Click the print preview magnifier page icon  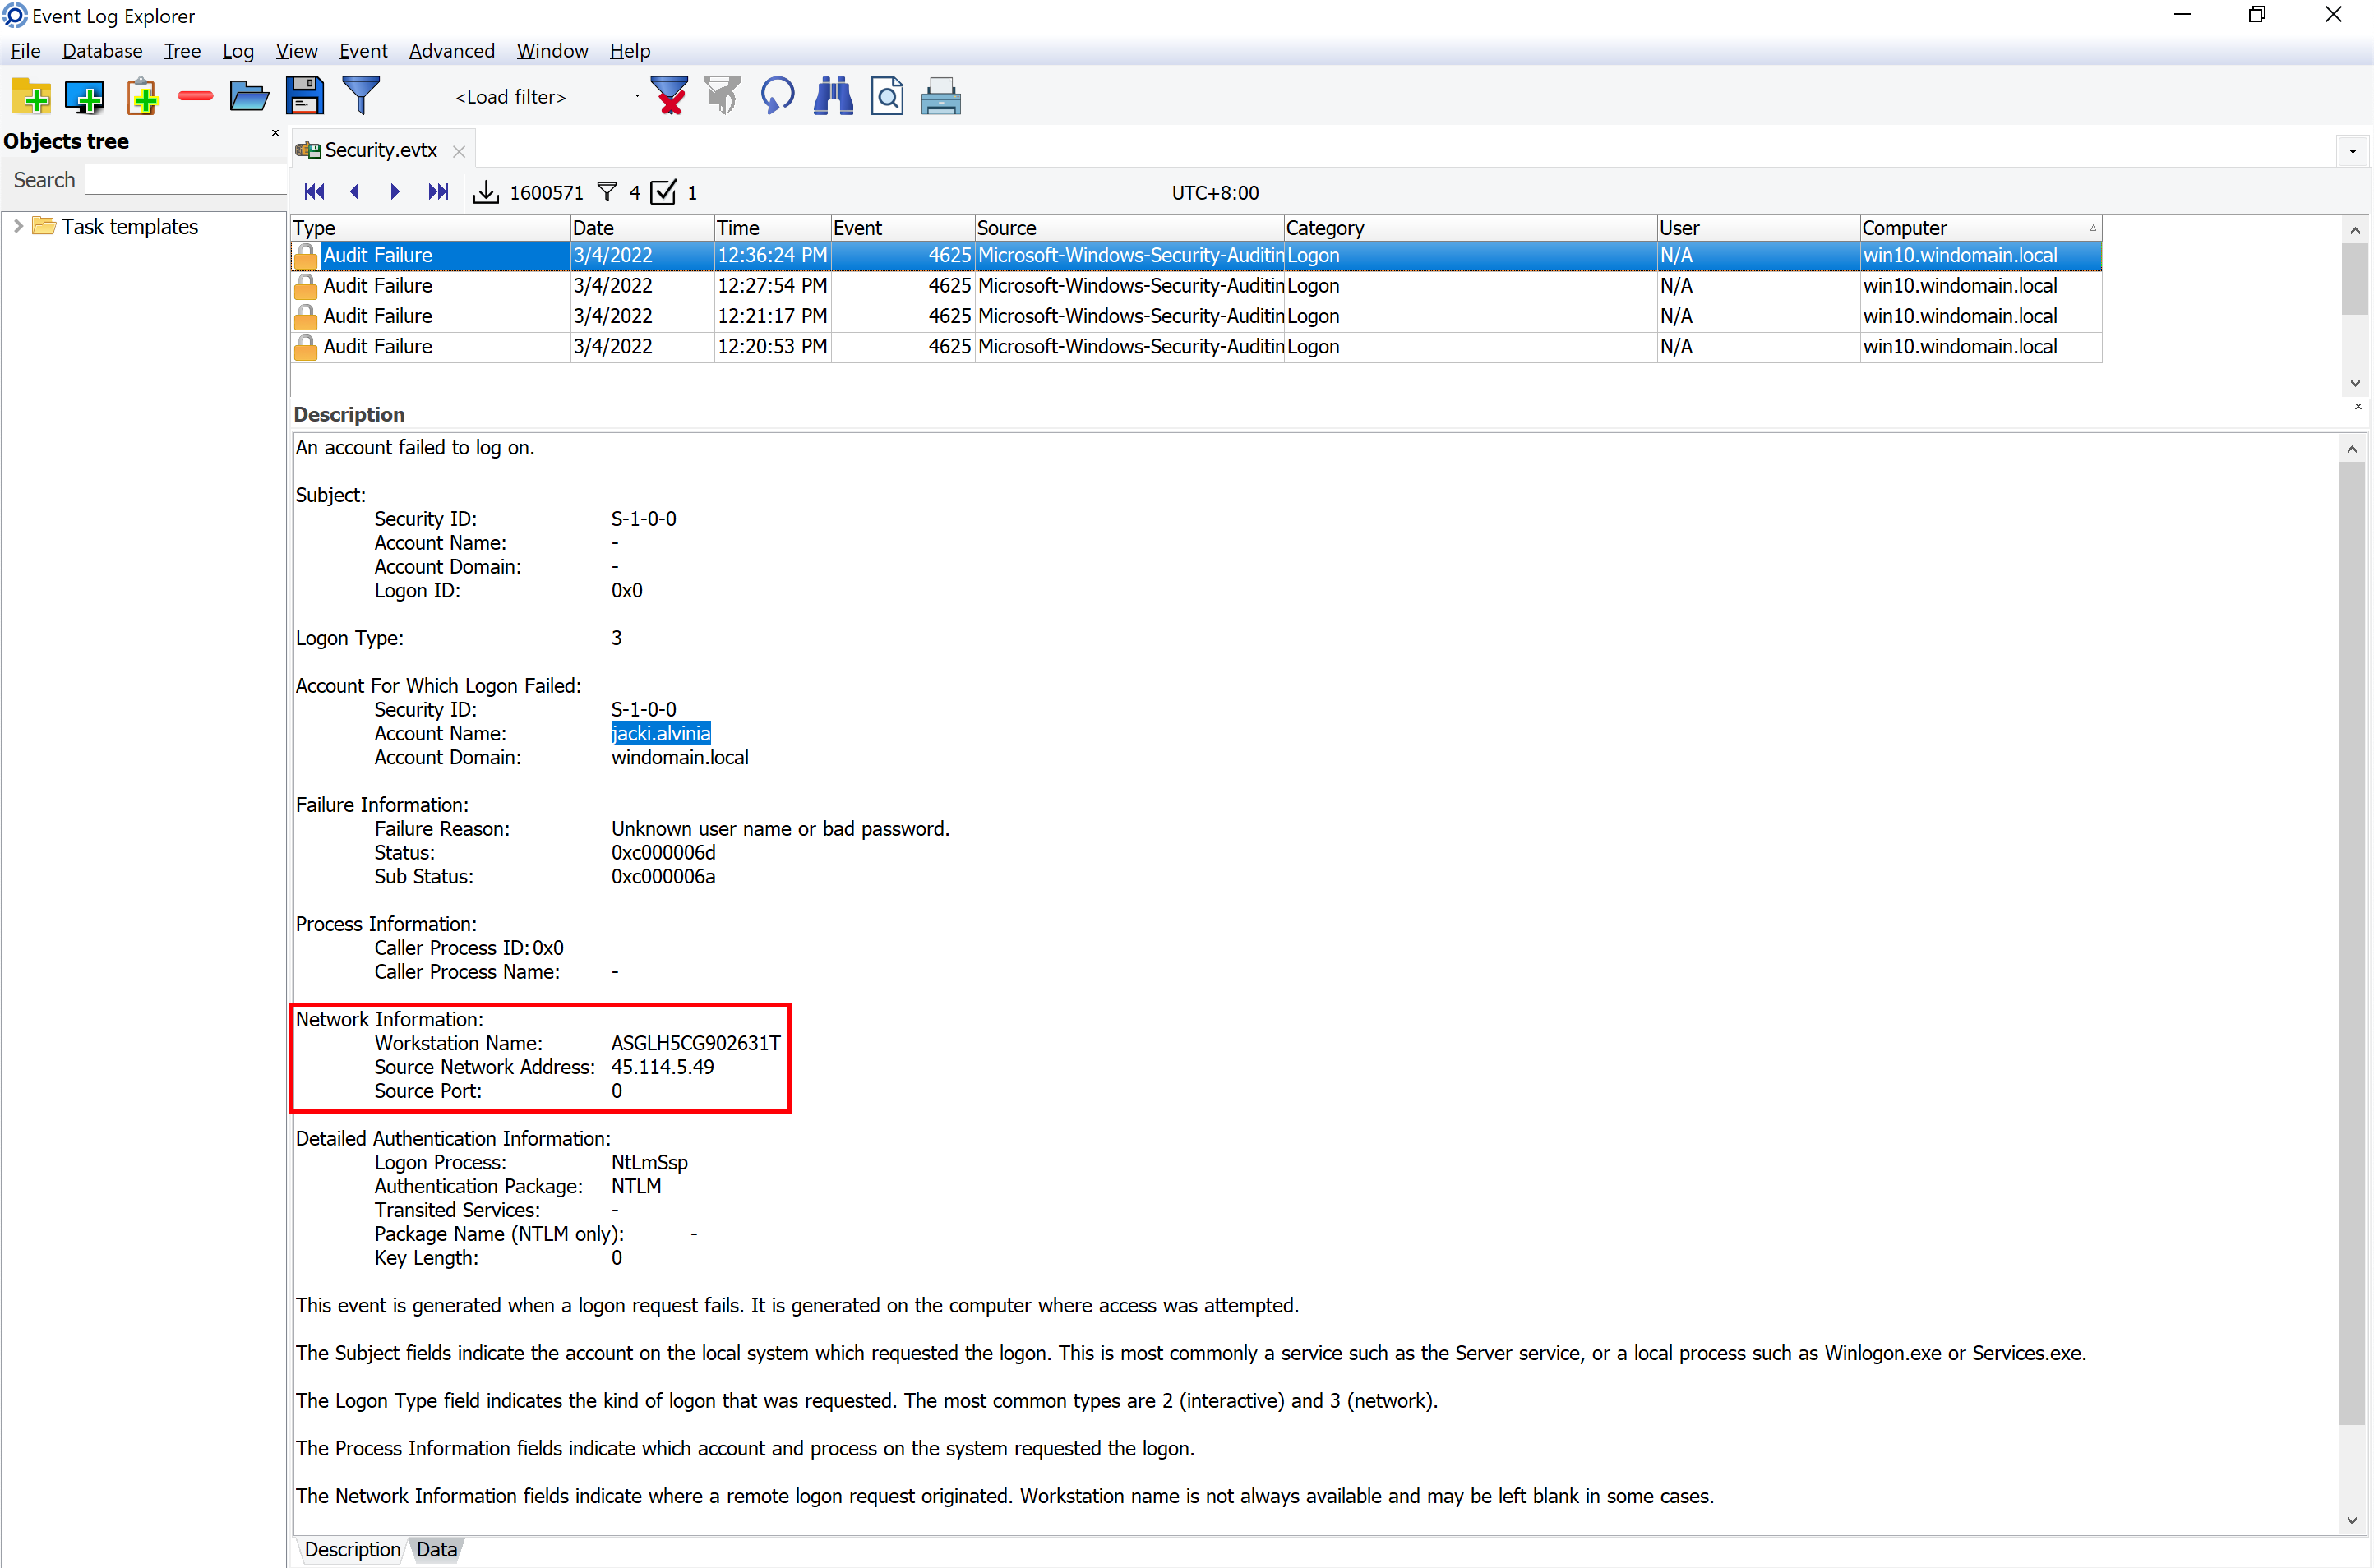pos(887,97)
